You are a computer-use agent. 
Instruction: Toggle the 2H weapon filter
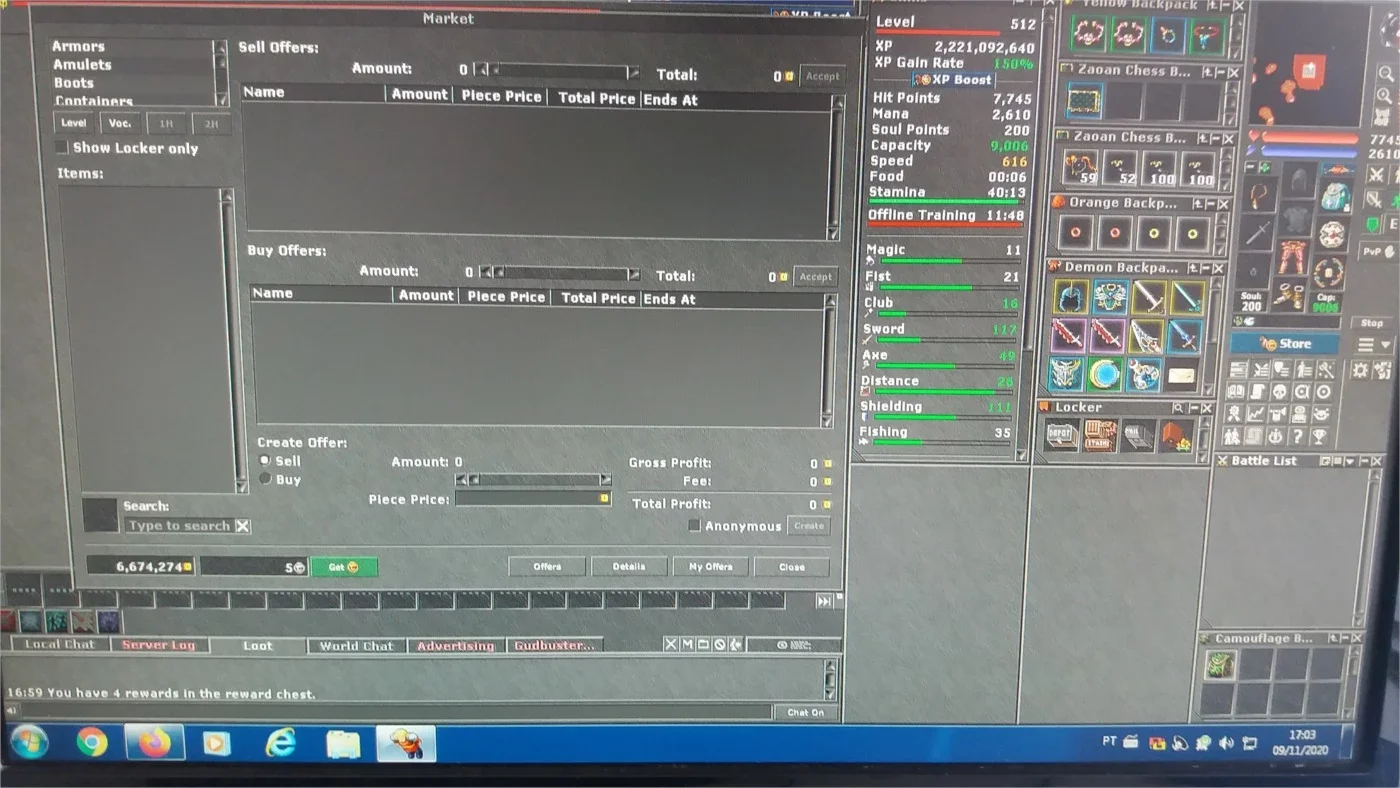[211, 123]
